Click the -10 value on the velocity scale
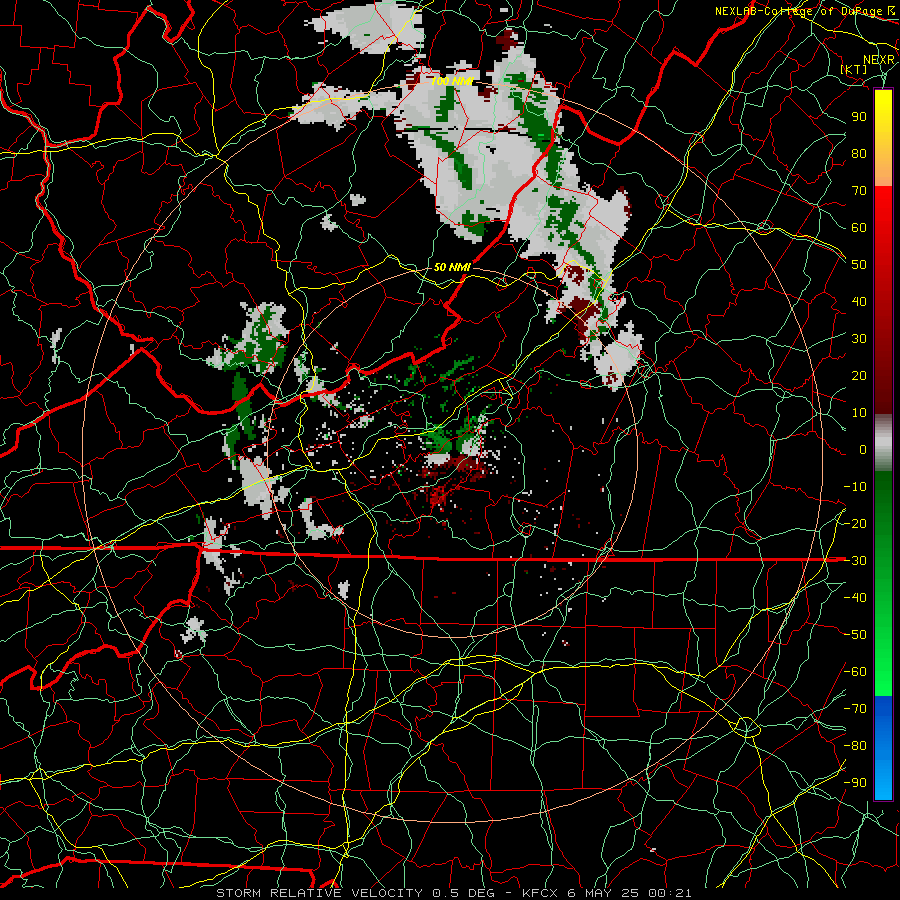 (x=855, y=487)
